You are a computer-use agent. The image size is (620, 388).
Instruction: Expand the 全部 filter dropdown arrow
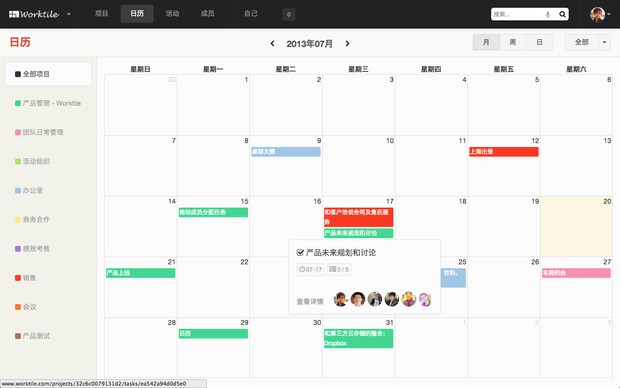click(x=604, y=42)
